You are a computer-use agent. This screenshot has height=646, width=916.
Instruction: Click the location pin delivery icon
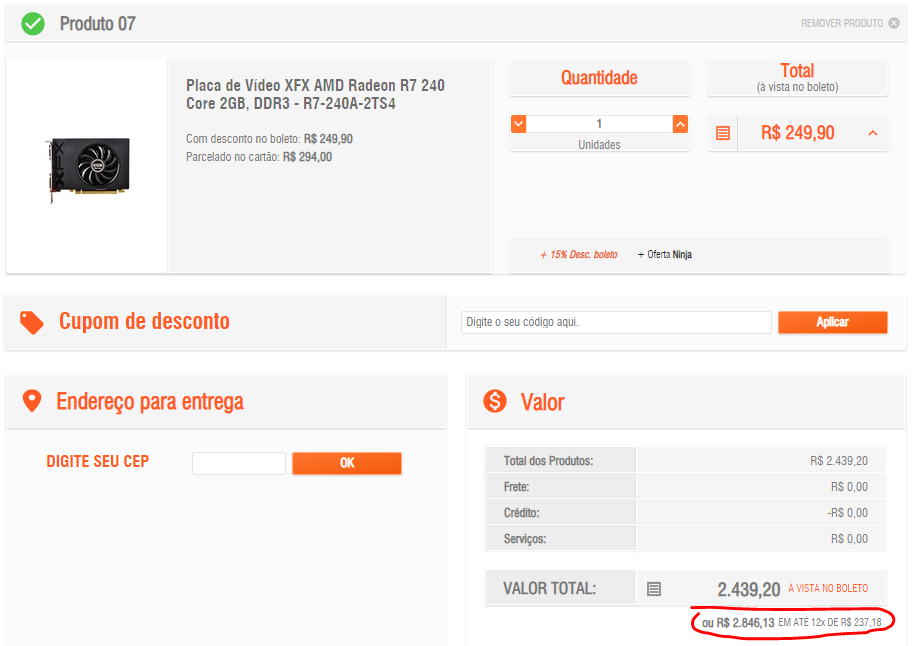pyautogui.click(x=32, y=401)
